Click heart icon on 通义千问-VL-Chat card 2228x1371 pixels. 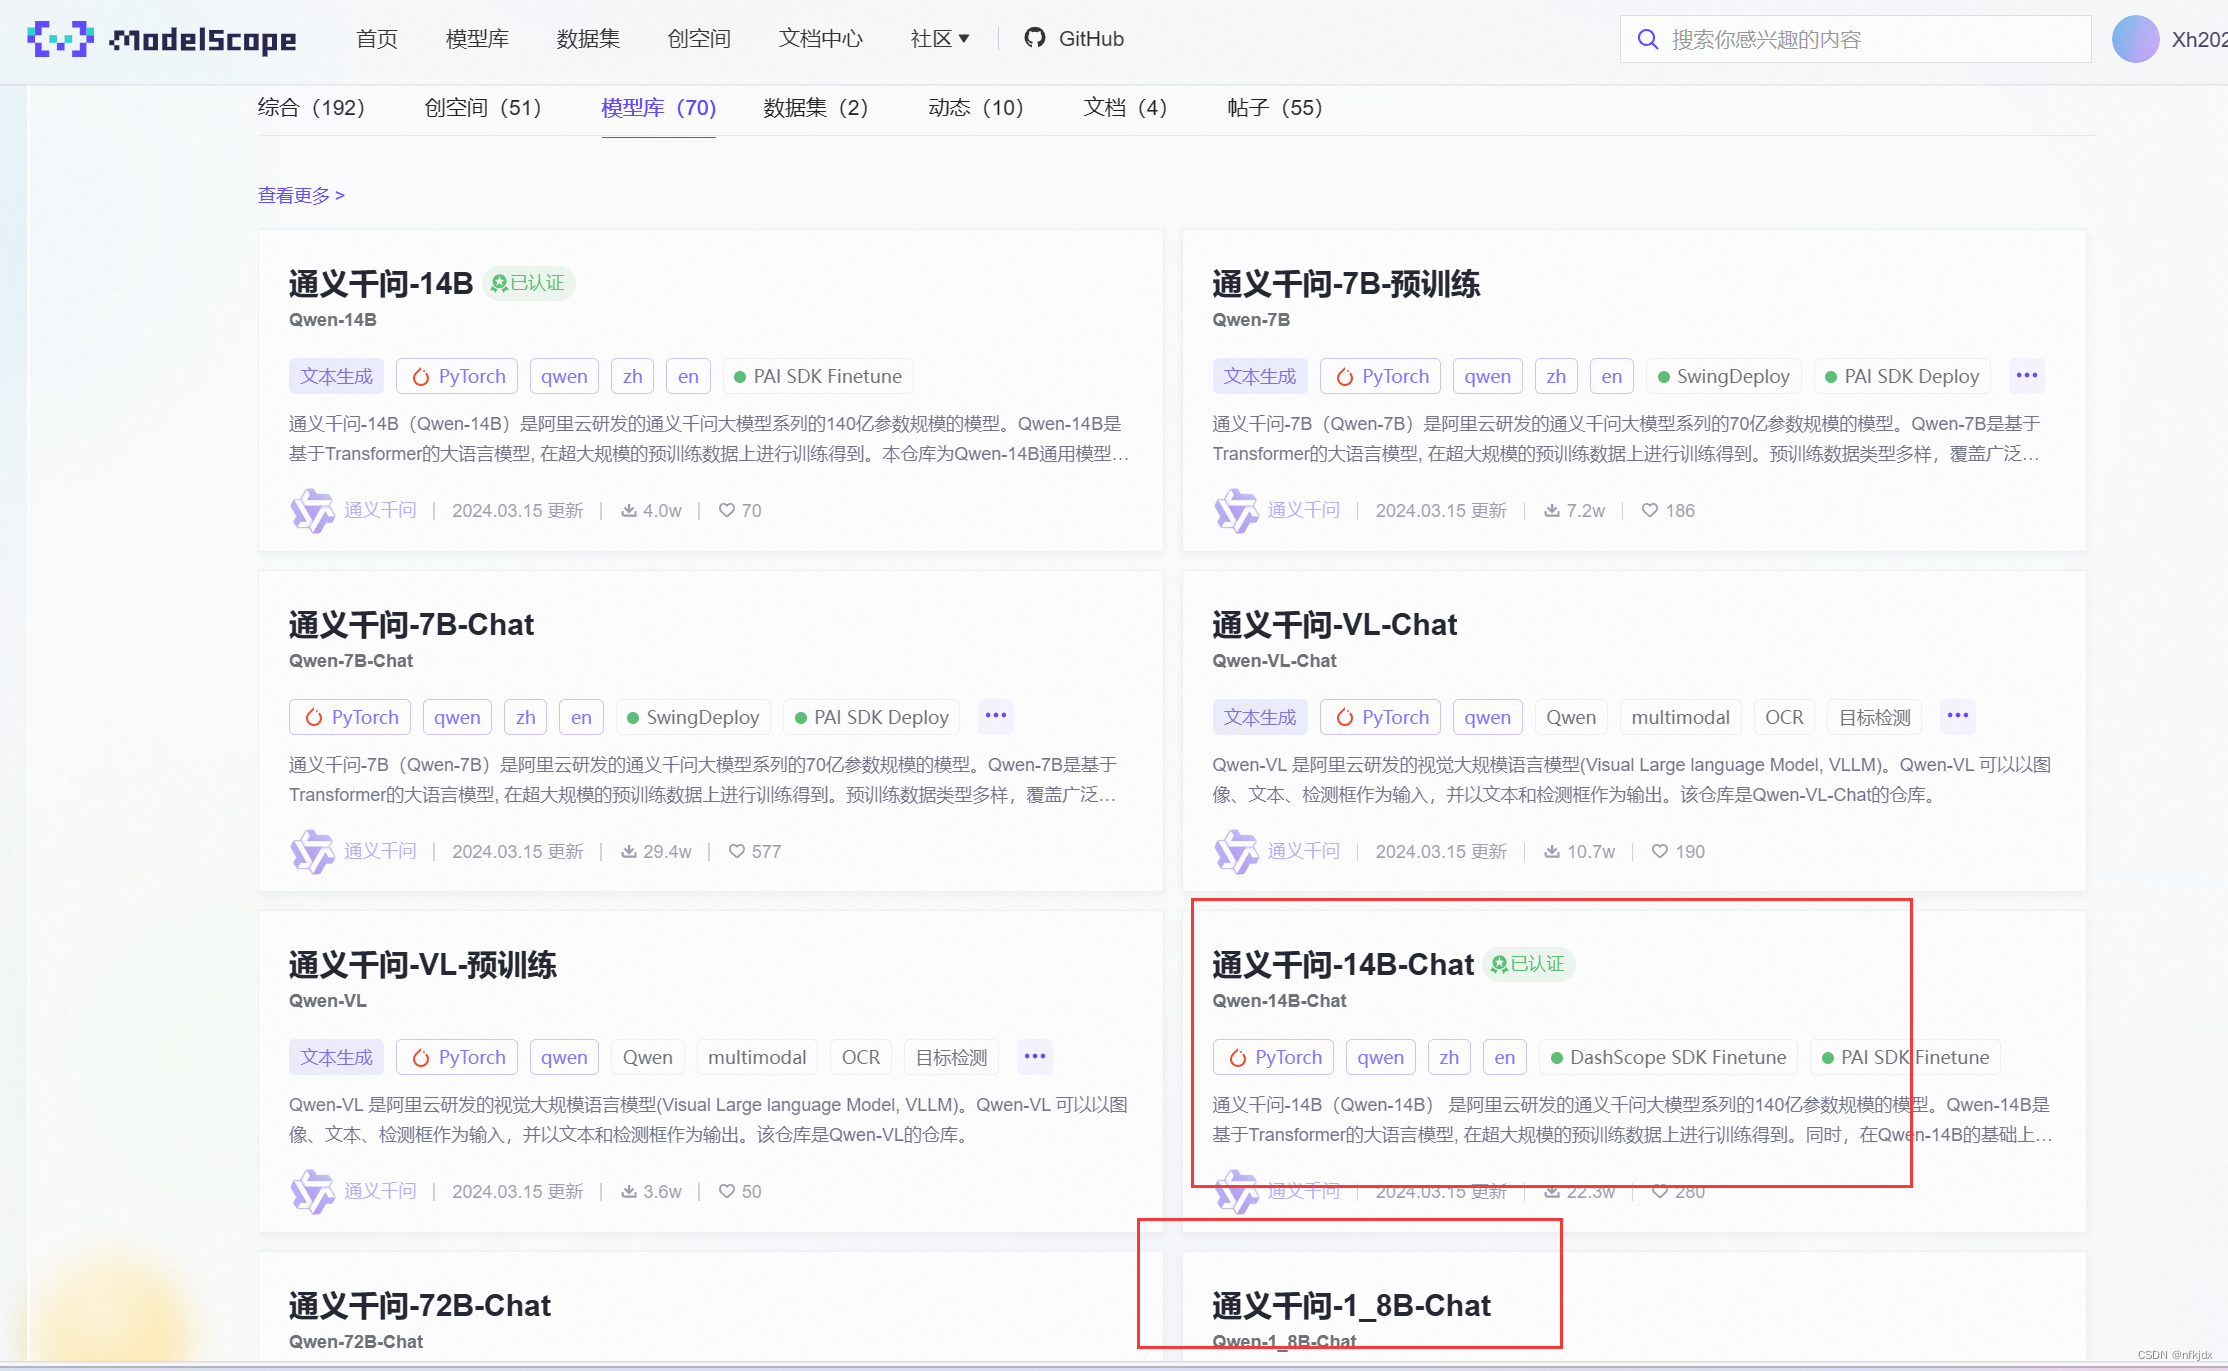[x=1660, y=852]
